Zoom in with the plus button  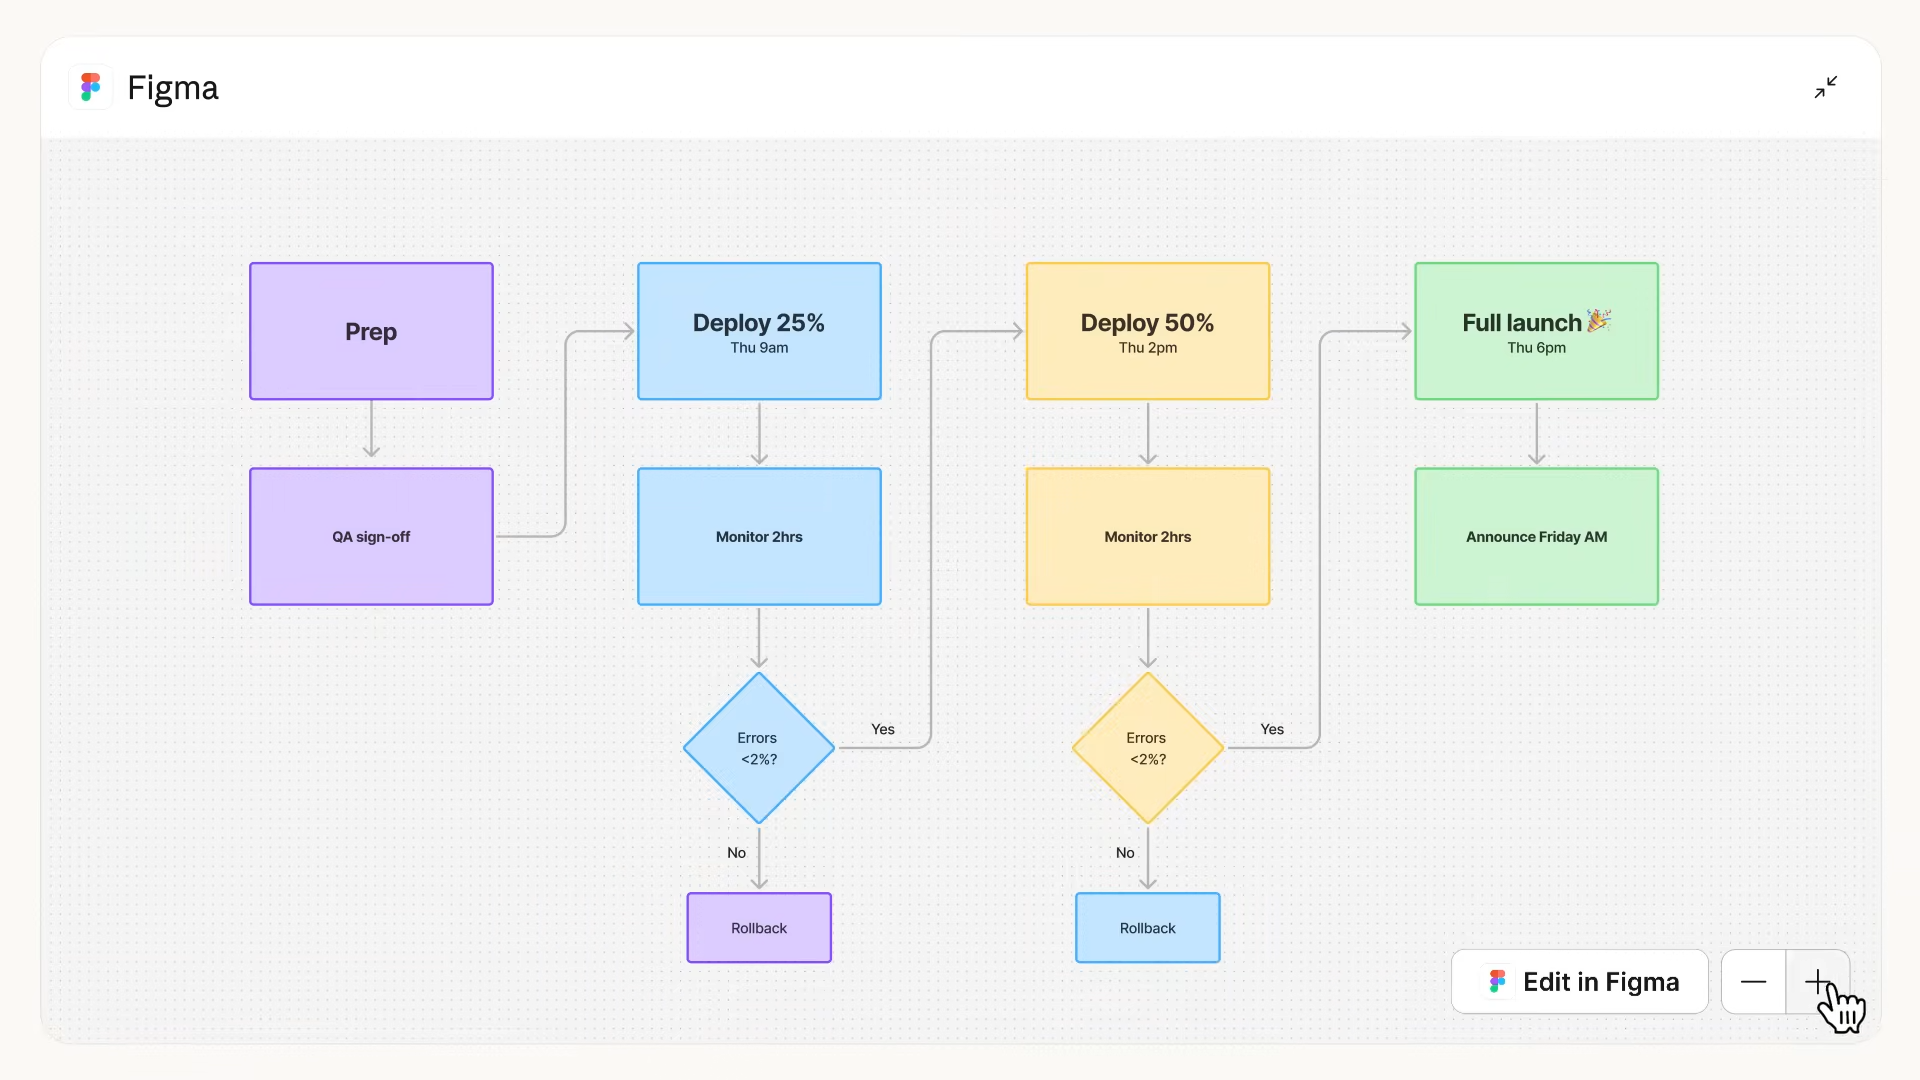point(1817,982)
